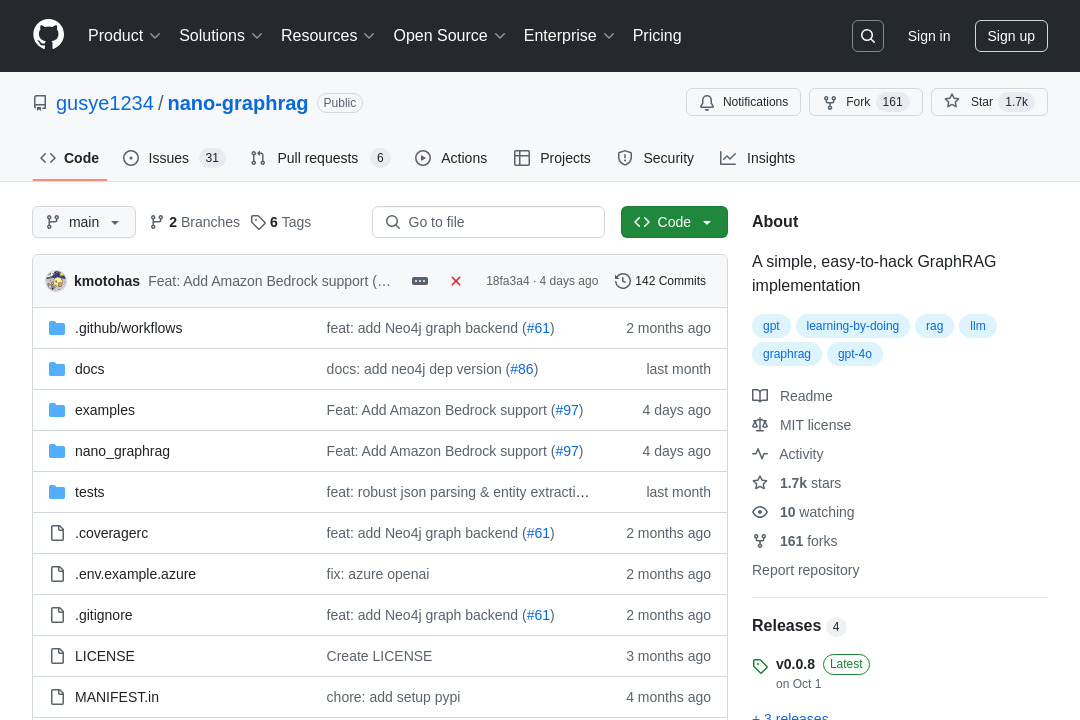Viewport: 1080px width, 720px height.
Task: Switch to the Pull requests tab
Action: pos(320,158)
